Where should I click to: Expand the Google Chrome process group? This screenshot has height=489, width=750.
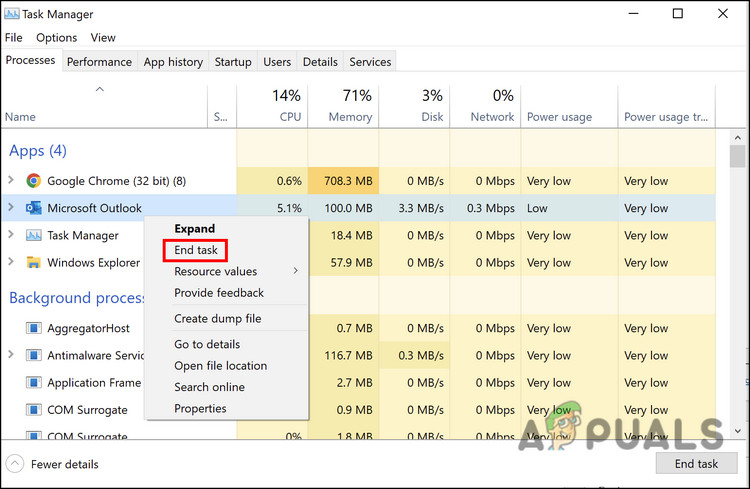11,181
